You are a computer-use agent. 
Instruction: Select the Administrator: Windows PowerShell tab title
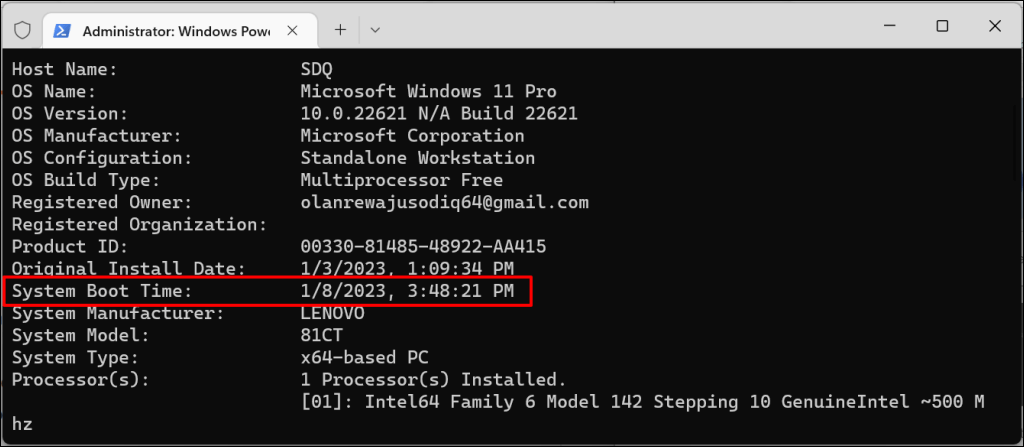click(x=176, y=30)
